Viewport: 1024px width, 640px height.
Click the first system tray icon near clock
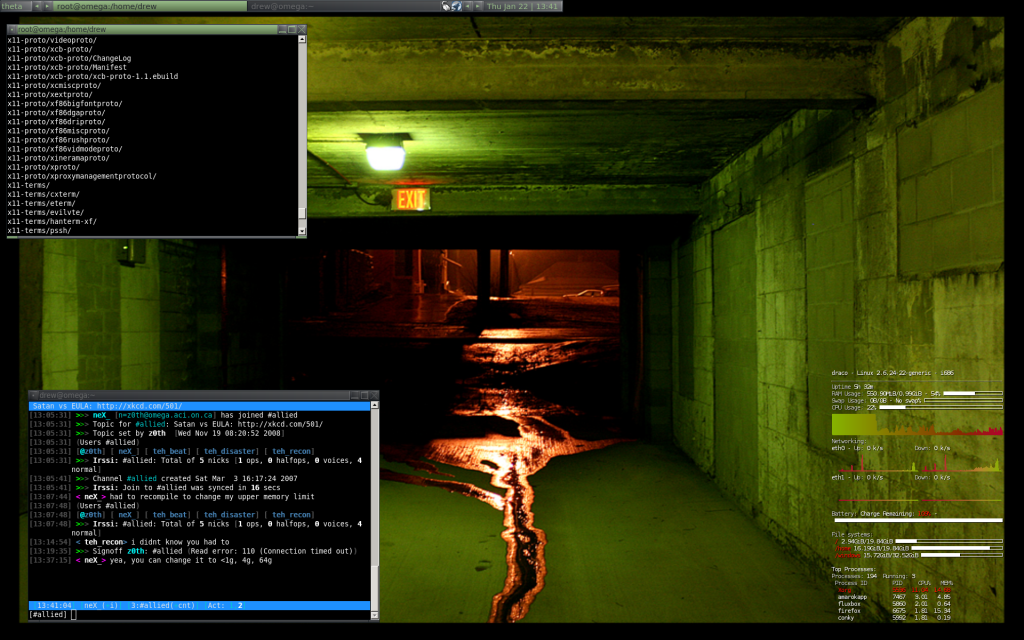coord(446,6)
